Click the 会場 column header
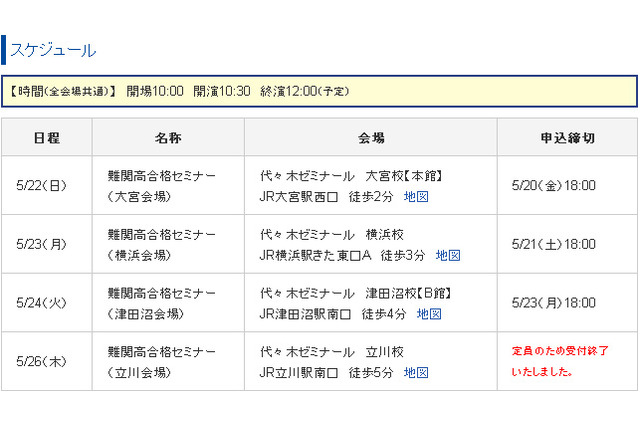 coord(371,138)
